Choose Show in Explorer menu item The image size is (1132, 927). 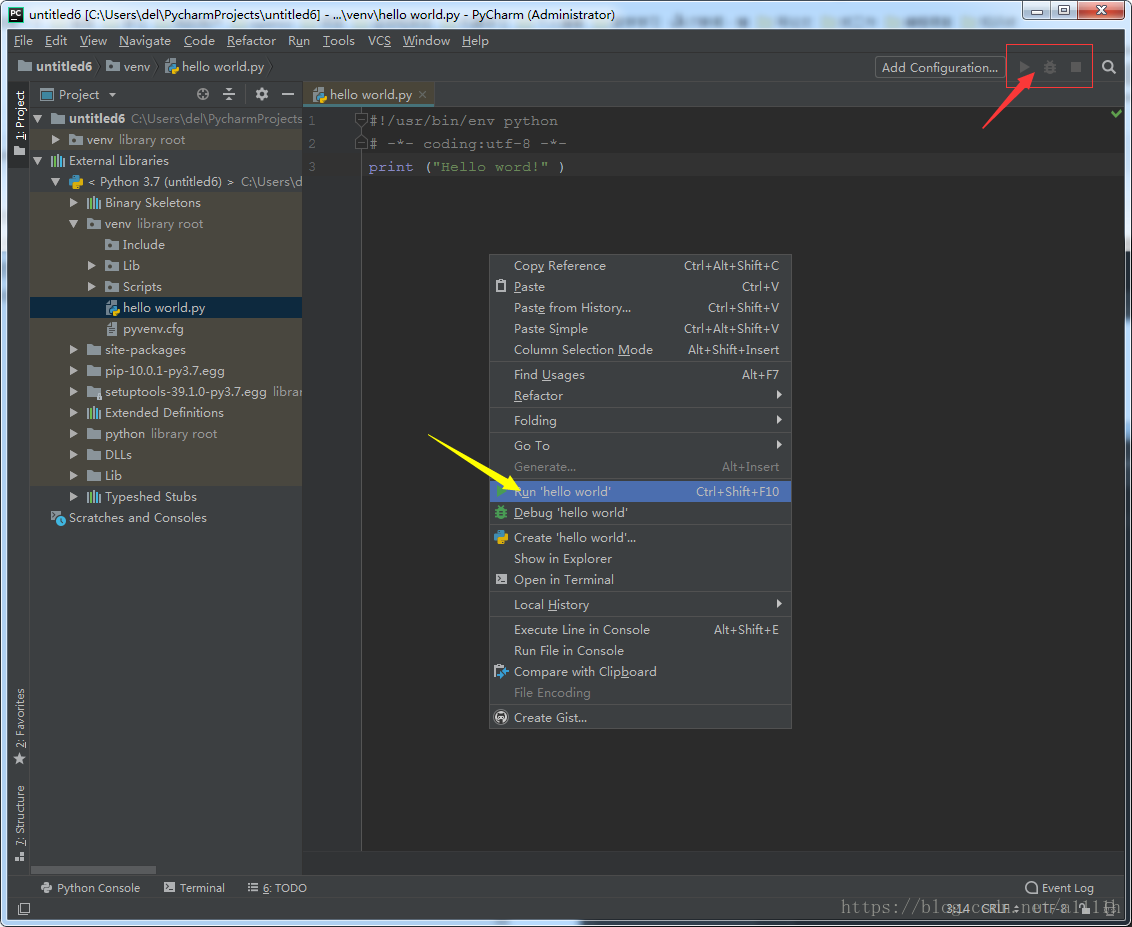pos(640,559)
